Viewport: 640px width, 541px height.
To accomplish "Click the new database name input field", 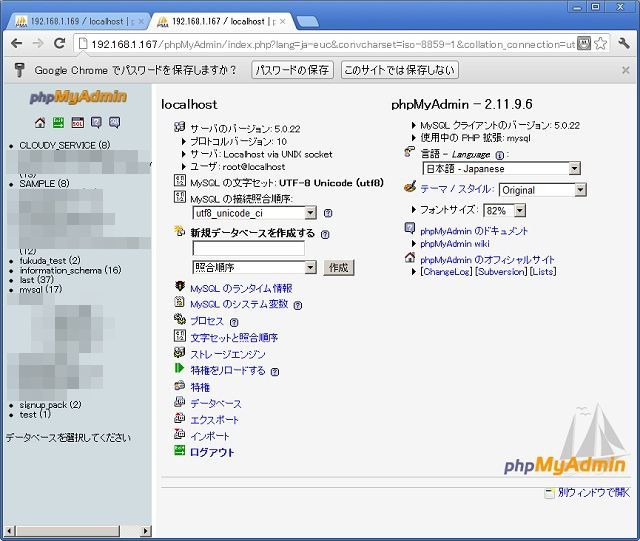I will (249, 248).
